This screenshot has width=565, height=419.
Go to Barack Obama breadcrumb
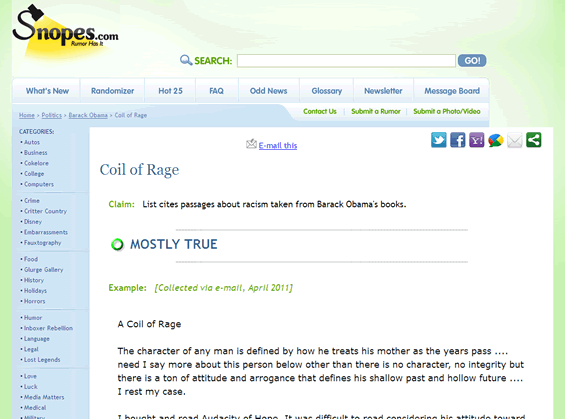click(88, 115)
